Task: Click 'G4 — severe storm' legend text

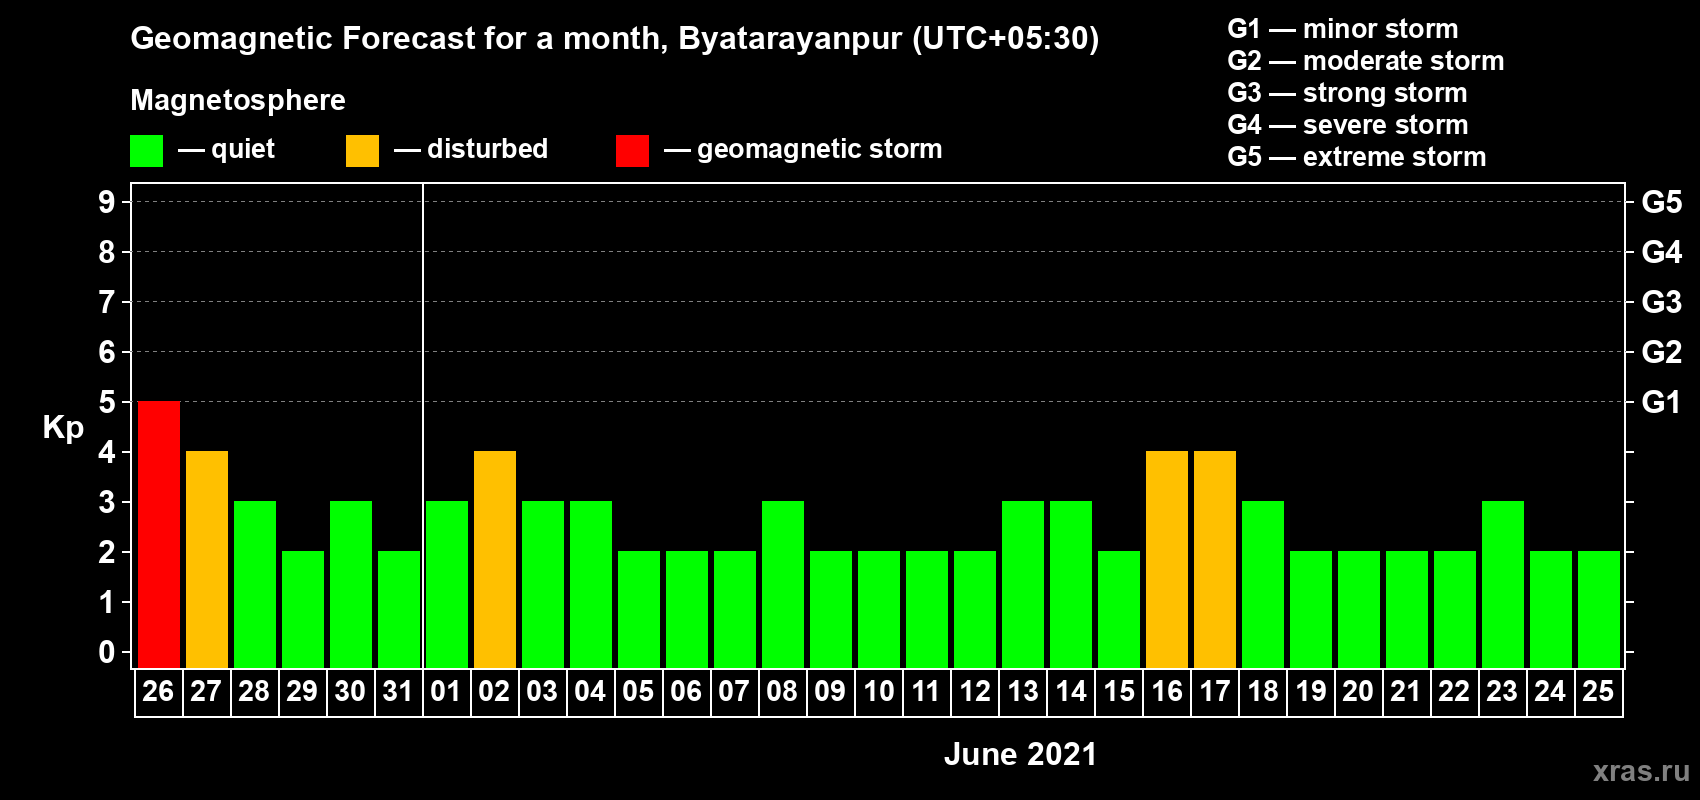Action: 1348,125
